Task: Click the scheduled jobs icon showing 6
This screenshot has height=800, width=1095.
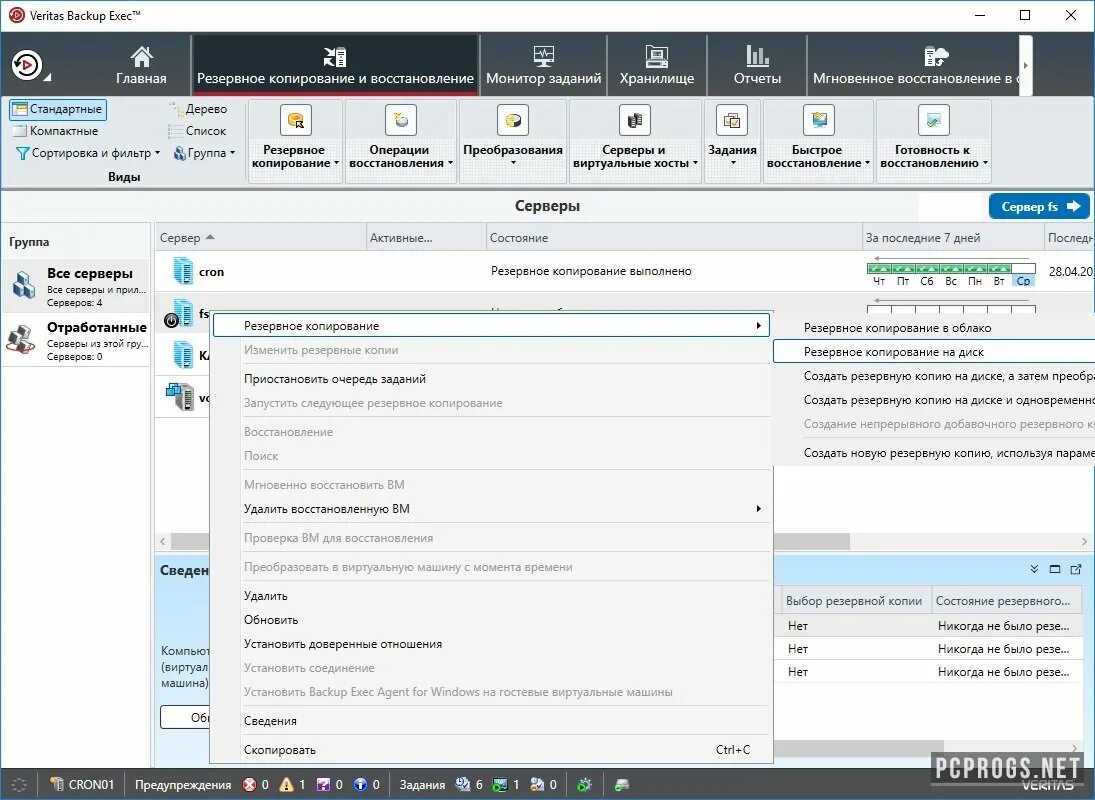Action: click(462, 785)
